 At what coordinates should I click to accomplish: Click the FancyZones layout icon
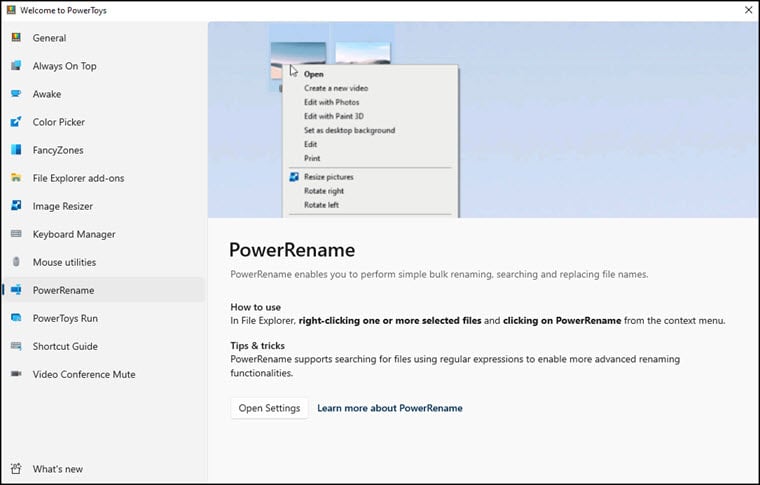[x=16, y=150]
